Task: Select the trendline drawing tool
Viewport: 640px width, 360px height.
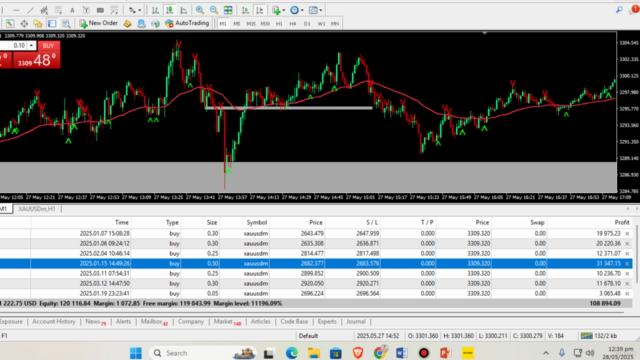Action: click(x=31, y=10)
